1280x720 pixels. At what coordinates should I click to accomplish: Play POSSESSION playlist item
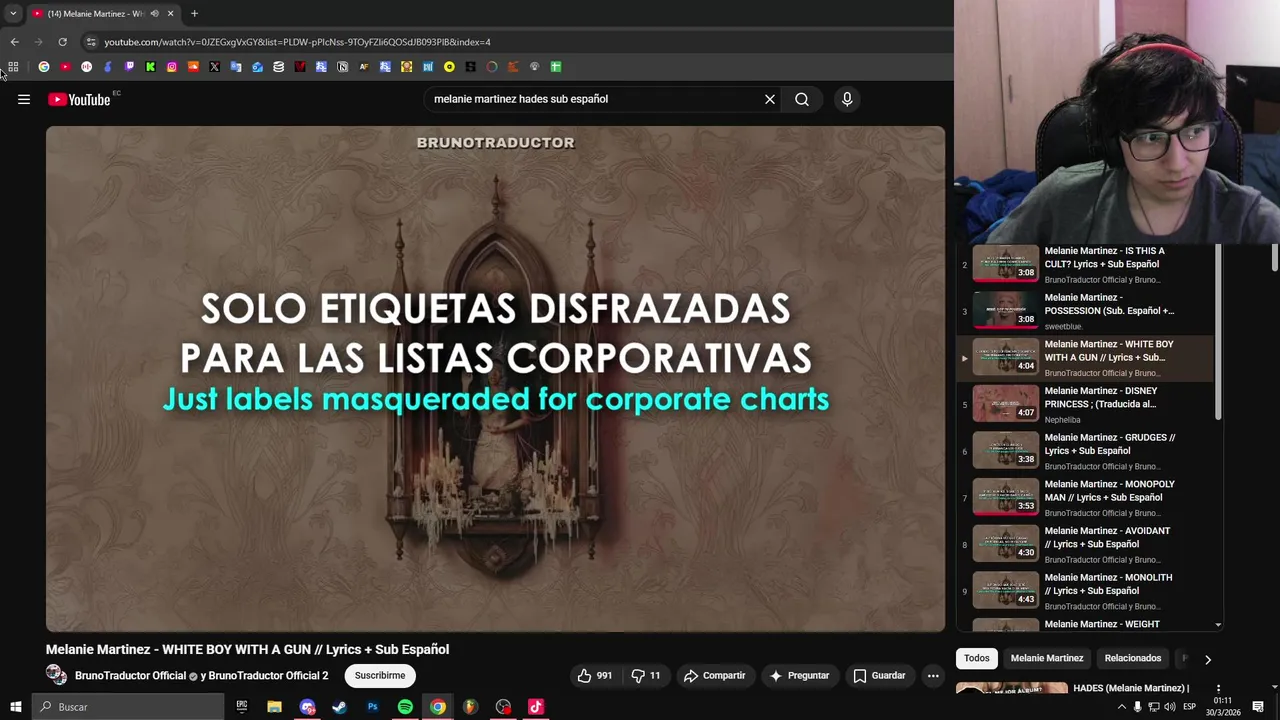pos(1085,311)
